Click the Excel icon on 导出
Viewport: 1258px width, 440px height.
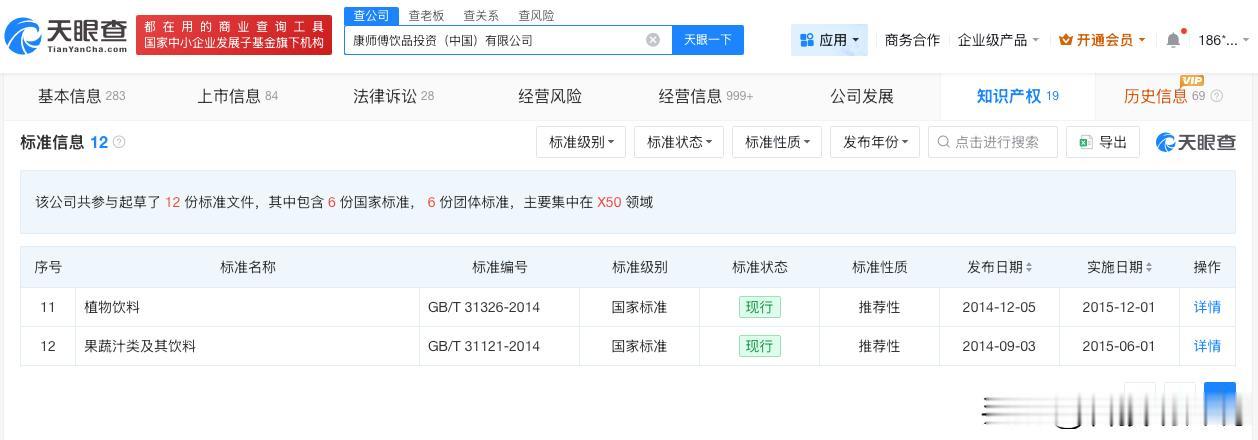pyautogui.click(x=1085, y=142)
